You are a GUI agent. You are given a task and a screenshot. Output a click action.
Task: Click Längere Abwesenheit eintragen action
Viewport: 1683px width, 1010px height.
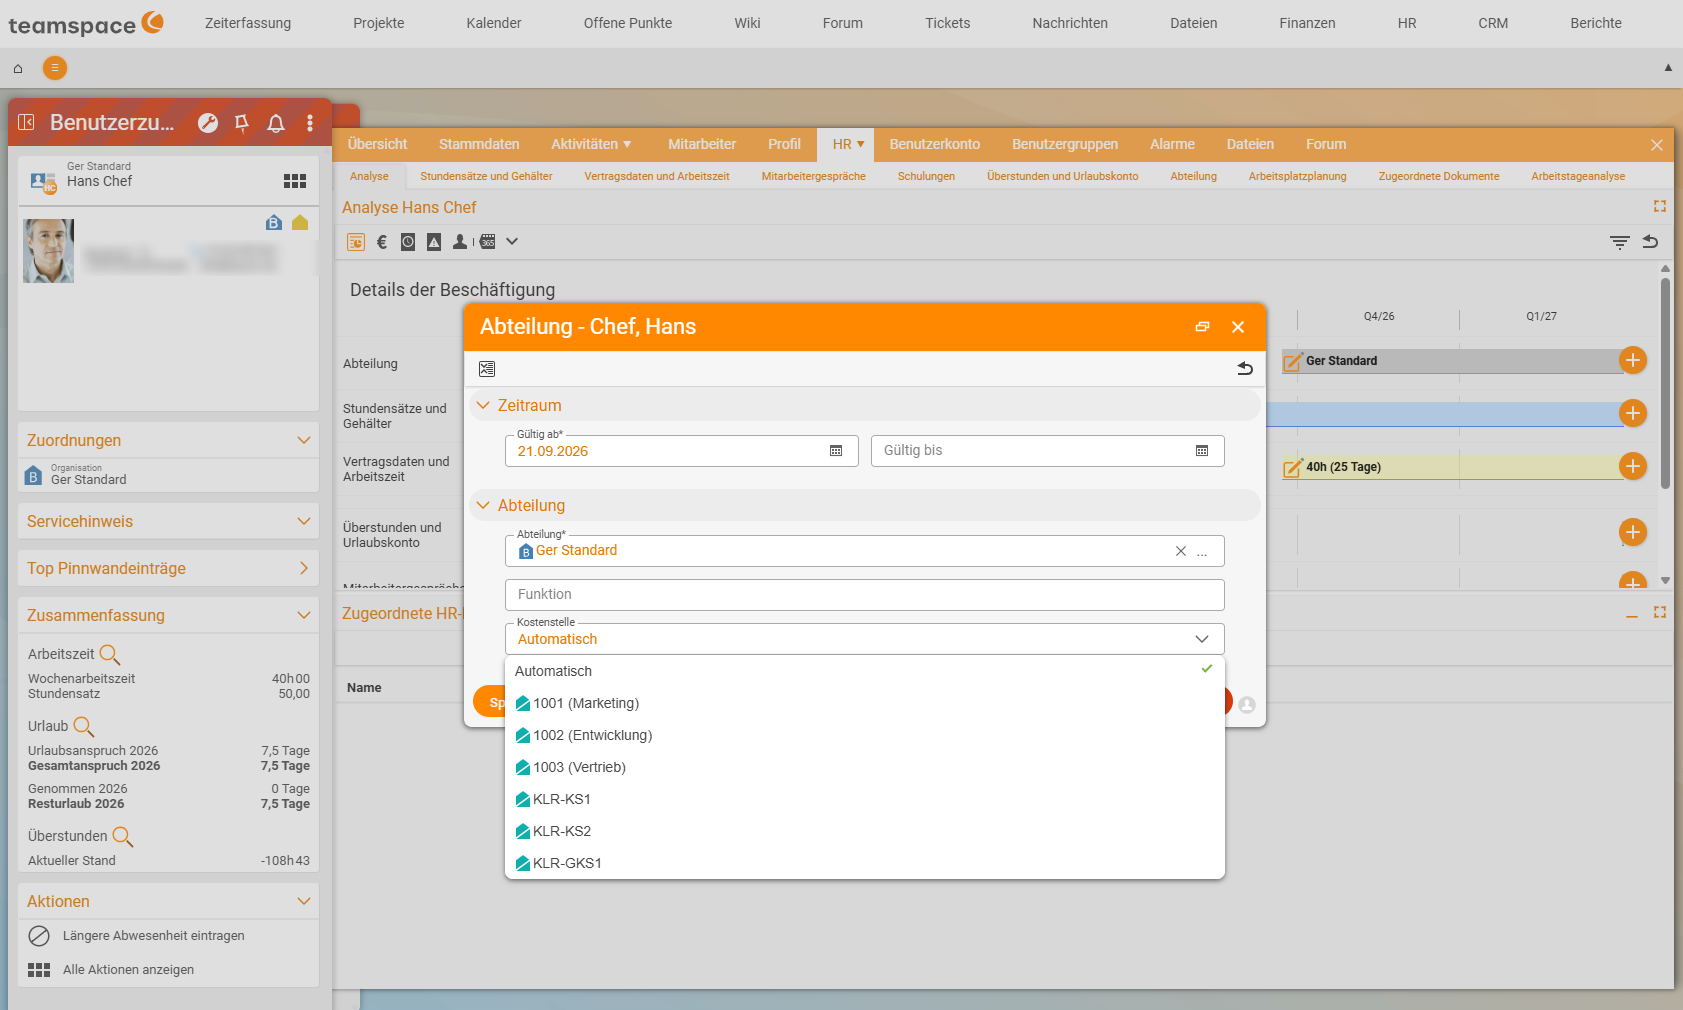pyautogui.click(x=154, y=936)
